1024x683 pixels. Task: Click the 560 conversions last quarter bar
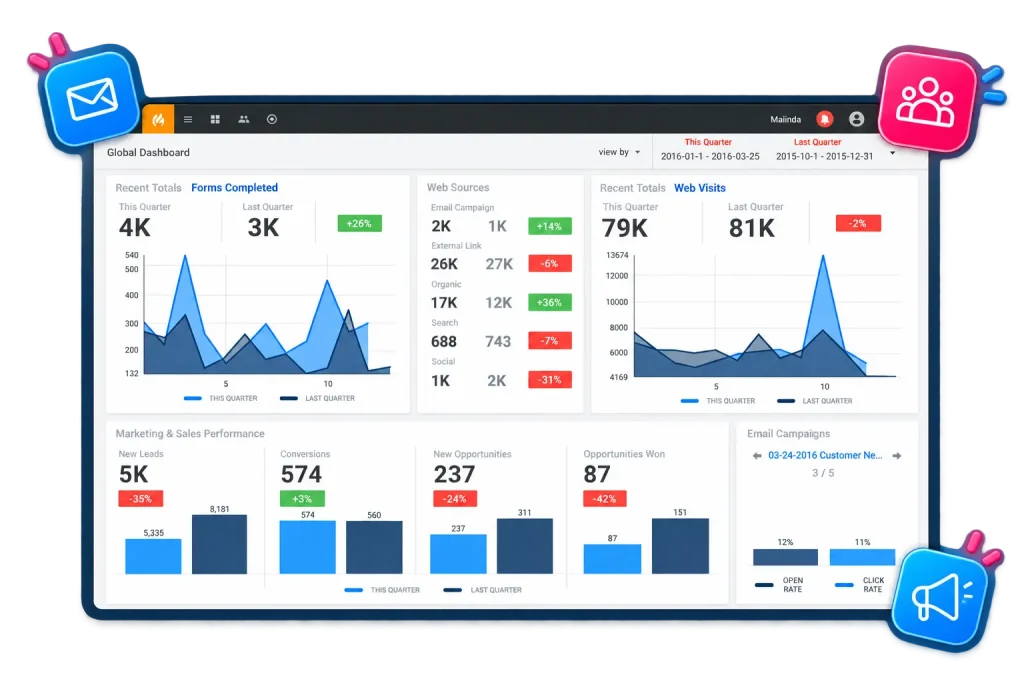pyautogui.click(x=374, y=547)
